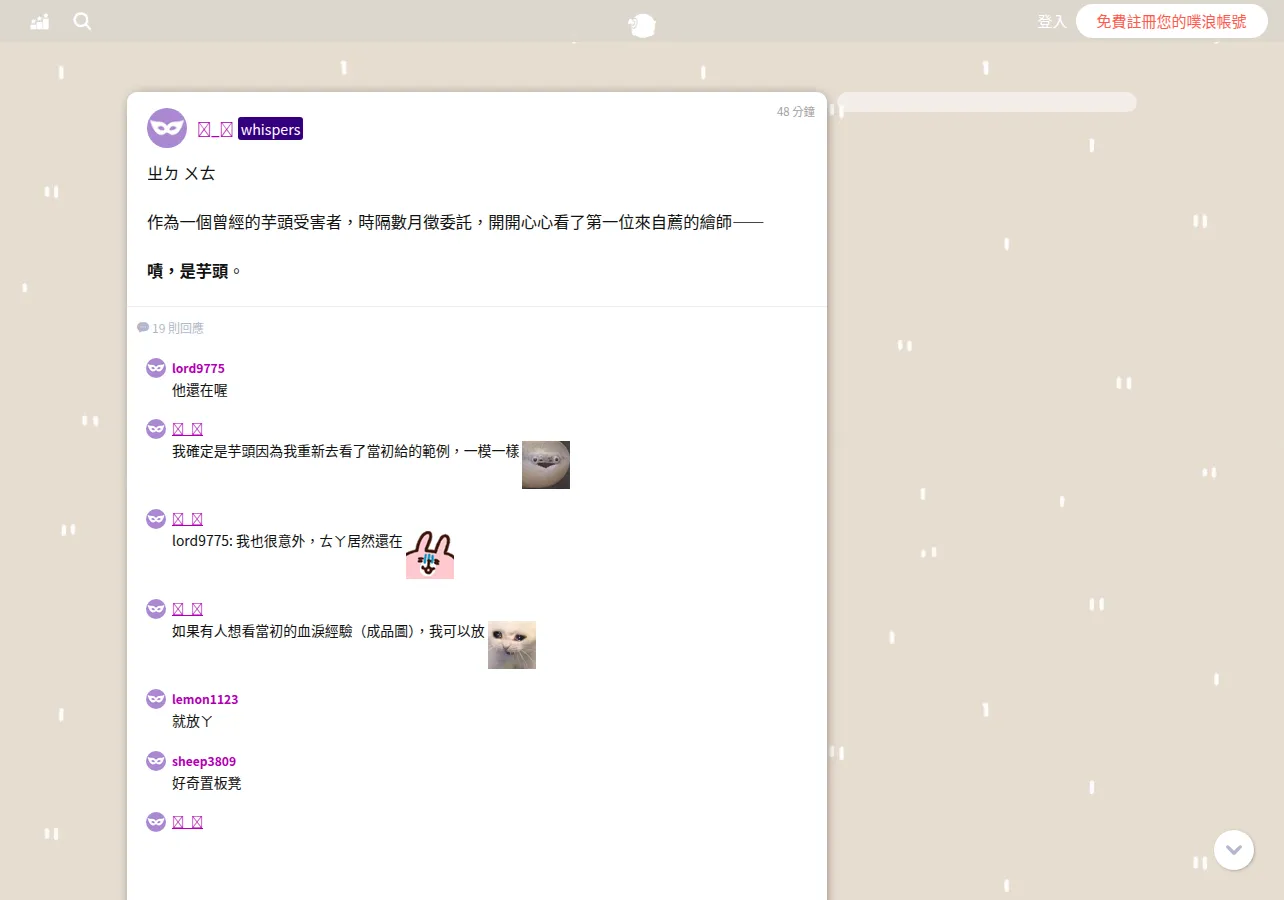Open sheep3809's profile link
The width and height of the screenshot is (1284, 900).
pyautogui.click(x=204, y=761)
